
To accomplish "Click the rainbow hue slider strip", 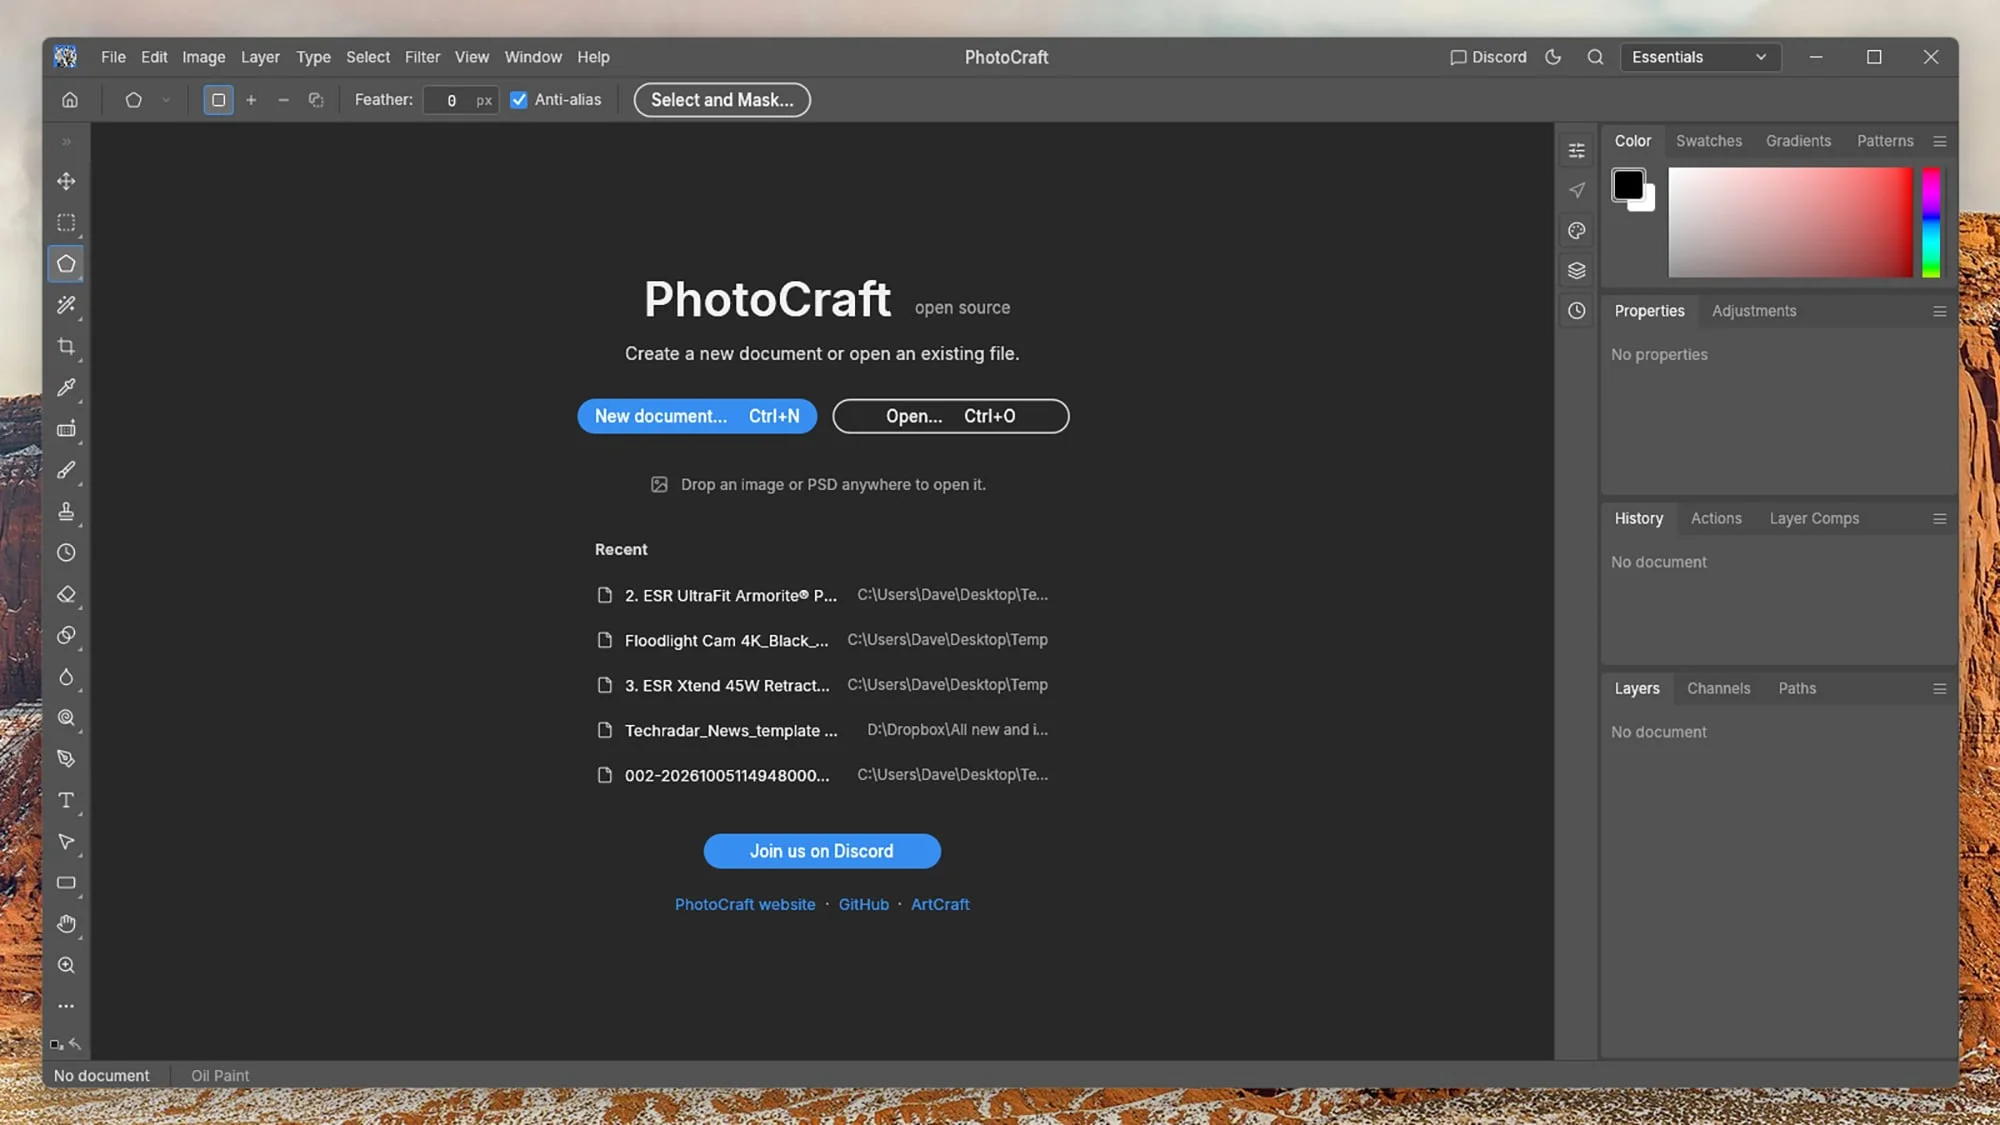I will coord(1931,222).
